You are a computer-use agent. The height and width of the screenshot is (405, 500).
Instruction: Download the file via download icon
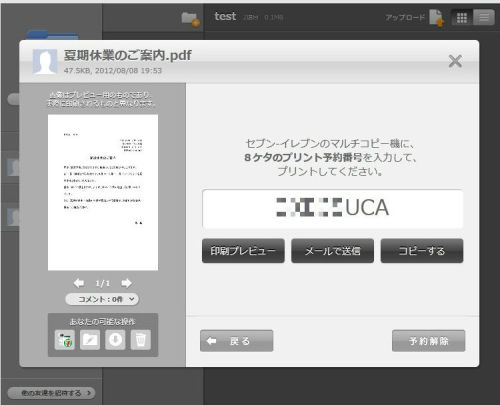(x=115, y=340)
